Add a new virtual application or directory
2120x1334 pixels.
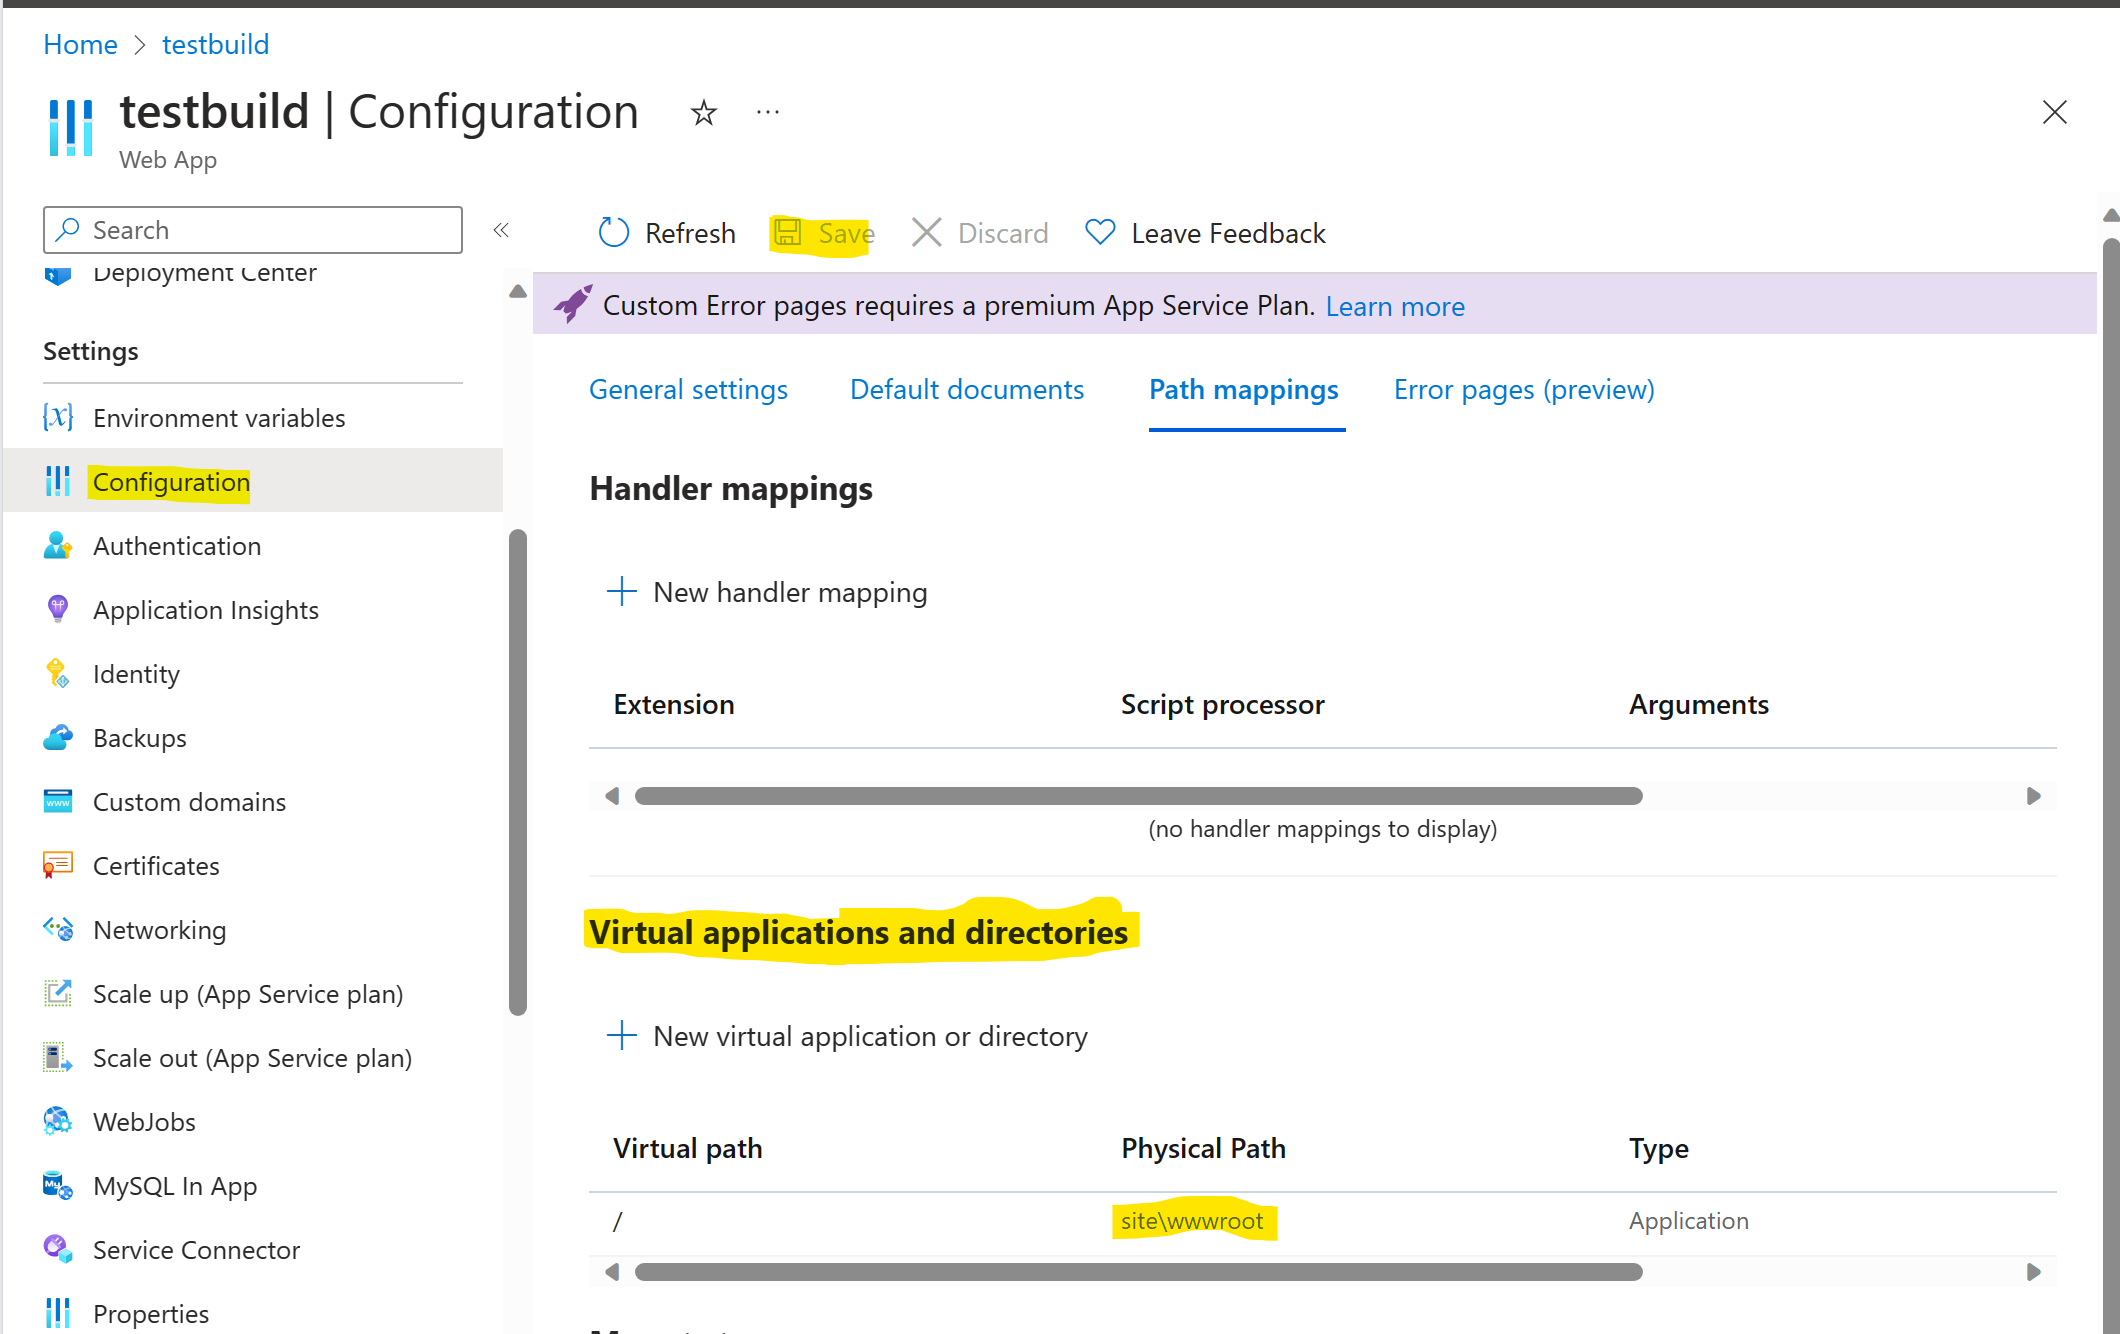(846, 1036)
